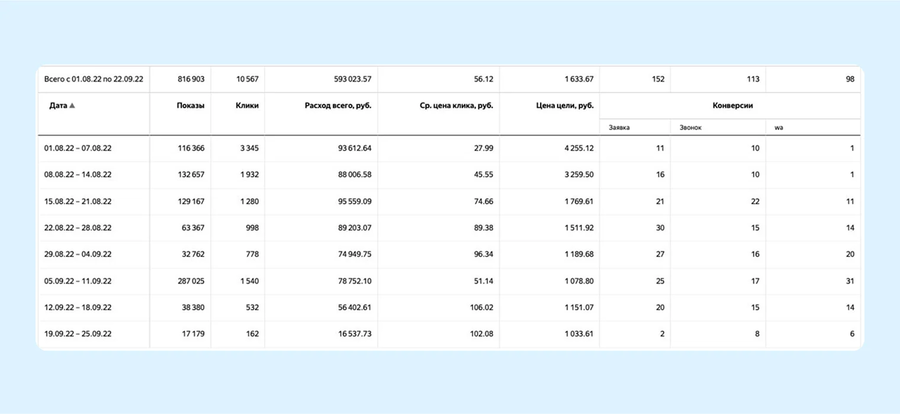Screen dimensions: 900x414
Task: Click impressions cell 287 025
Action: tap(191, 281)
